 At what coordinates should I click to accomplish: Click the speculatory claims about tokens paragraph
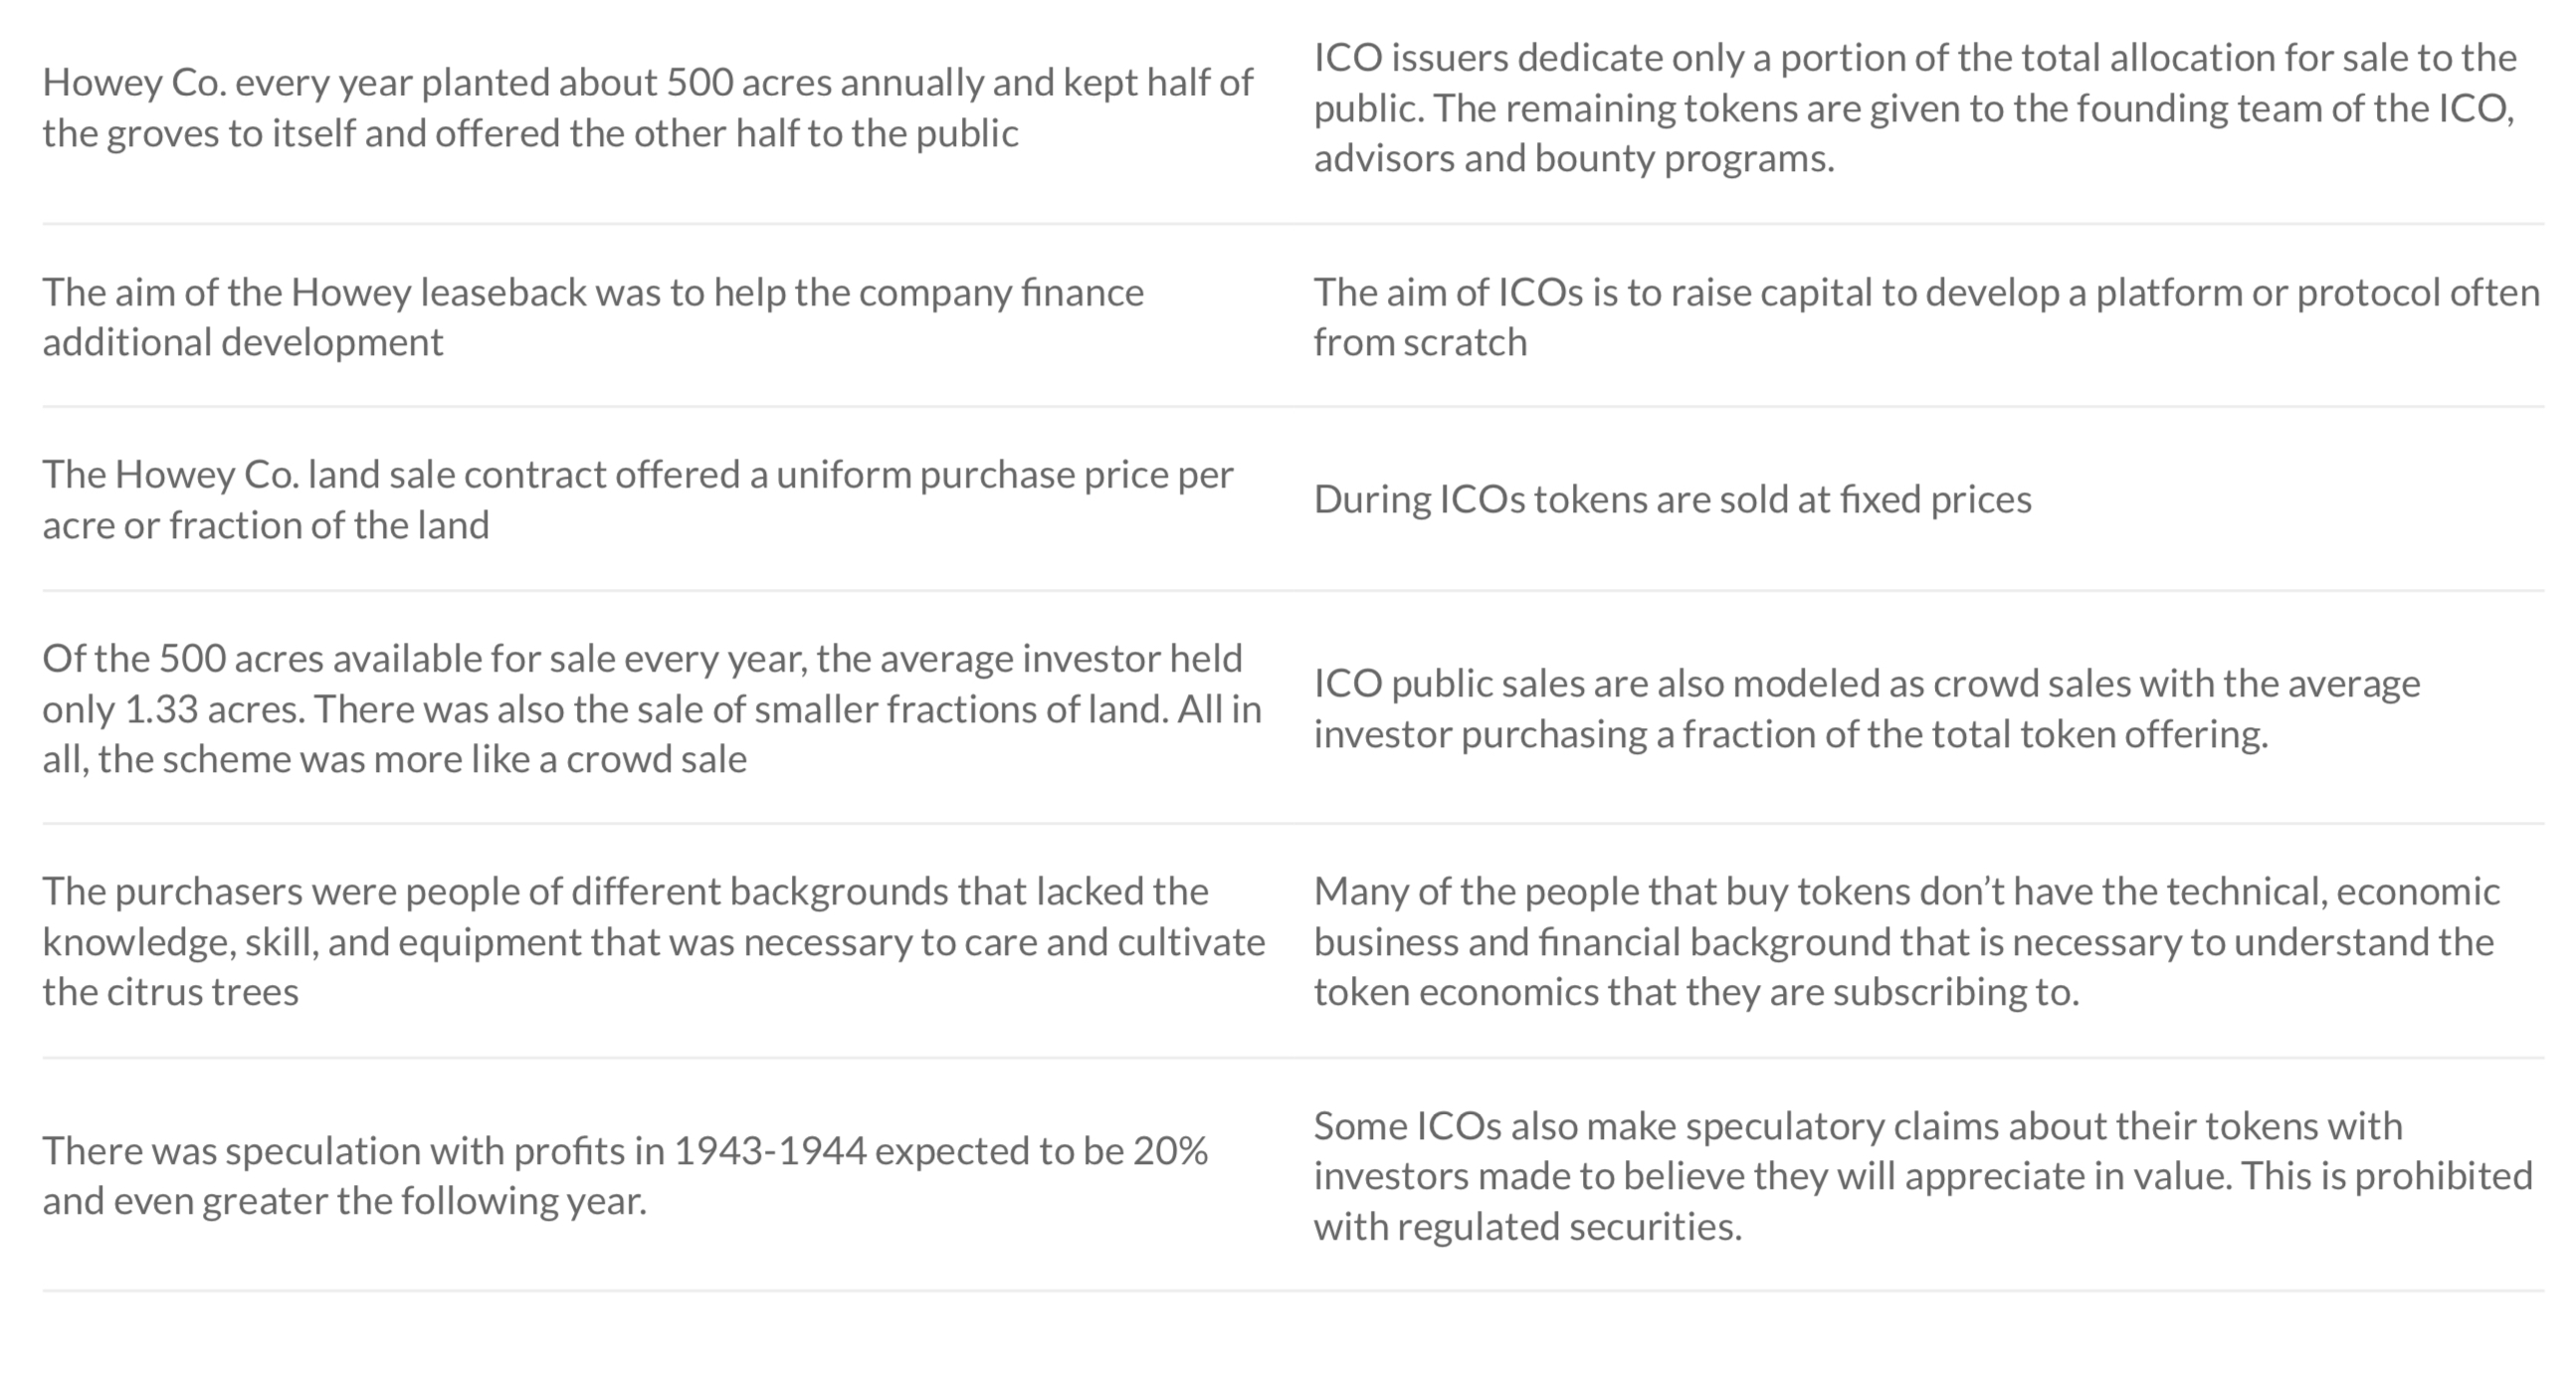point(1923,1175)
